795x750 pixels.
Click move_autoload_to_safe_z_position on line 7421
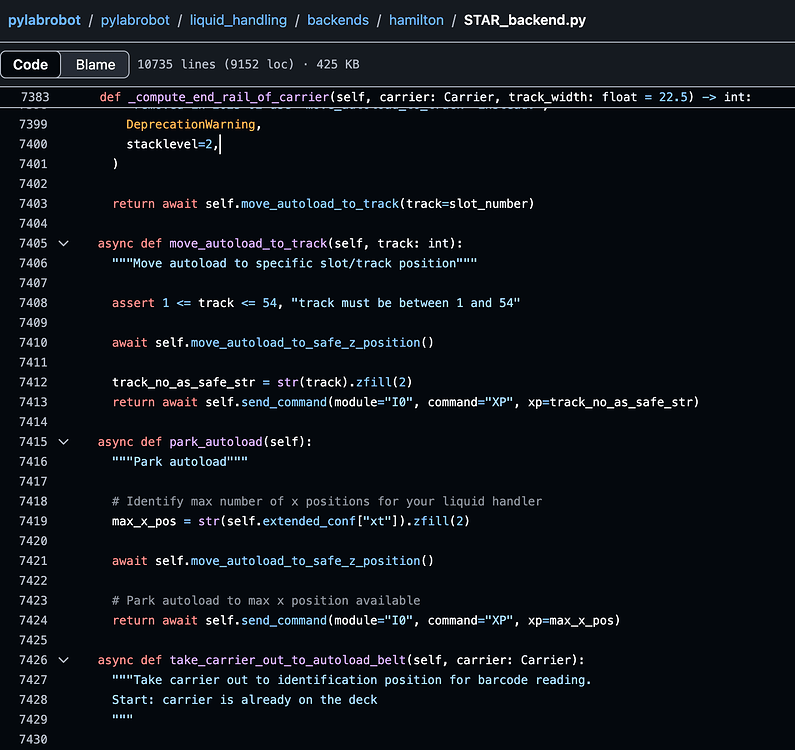pyautogui.click(x=305, y=561)
